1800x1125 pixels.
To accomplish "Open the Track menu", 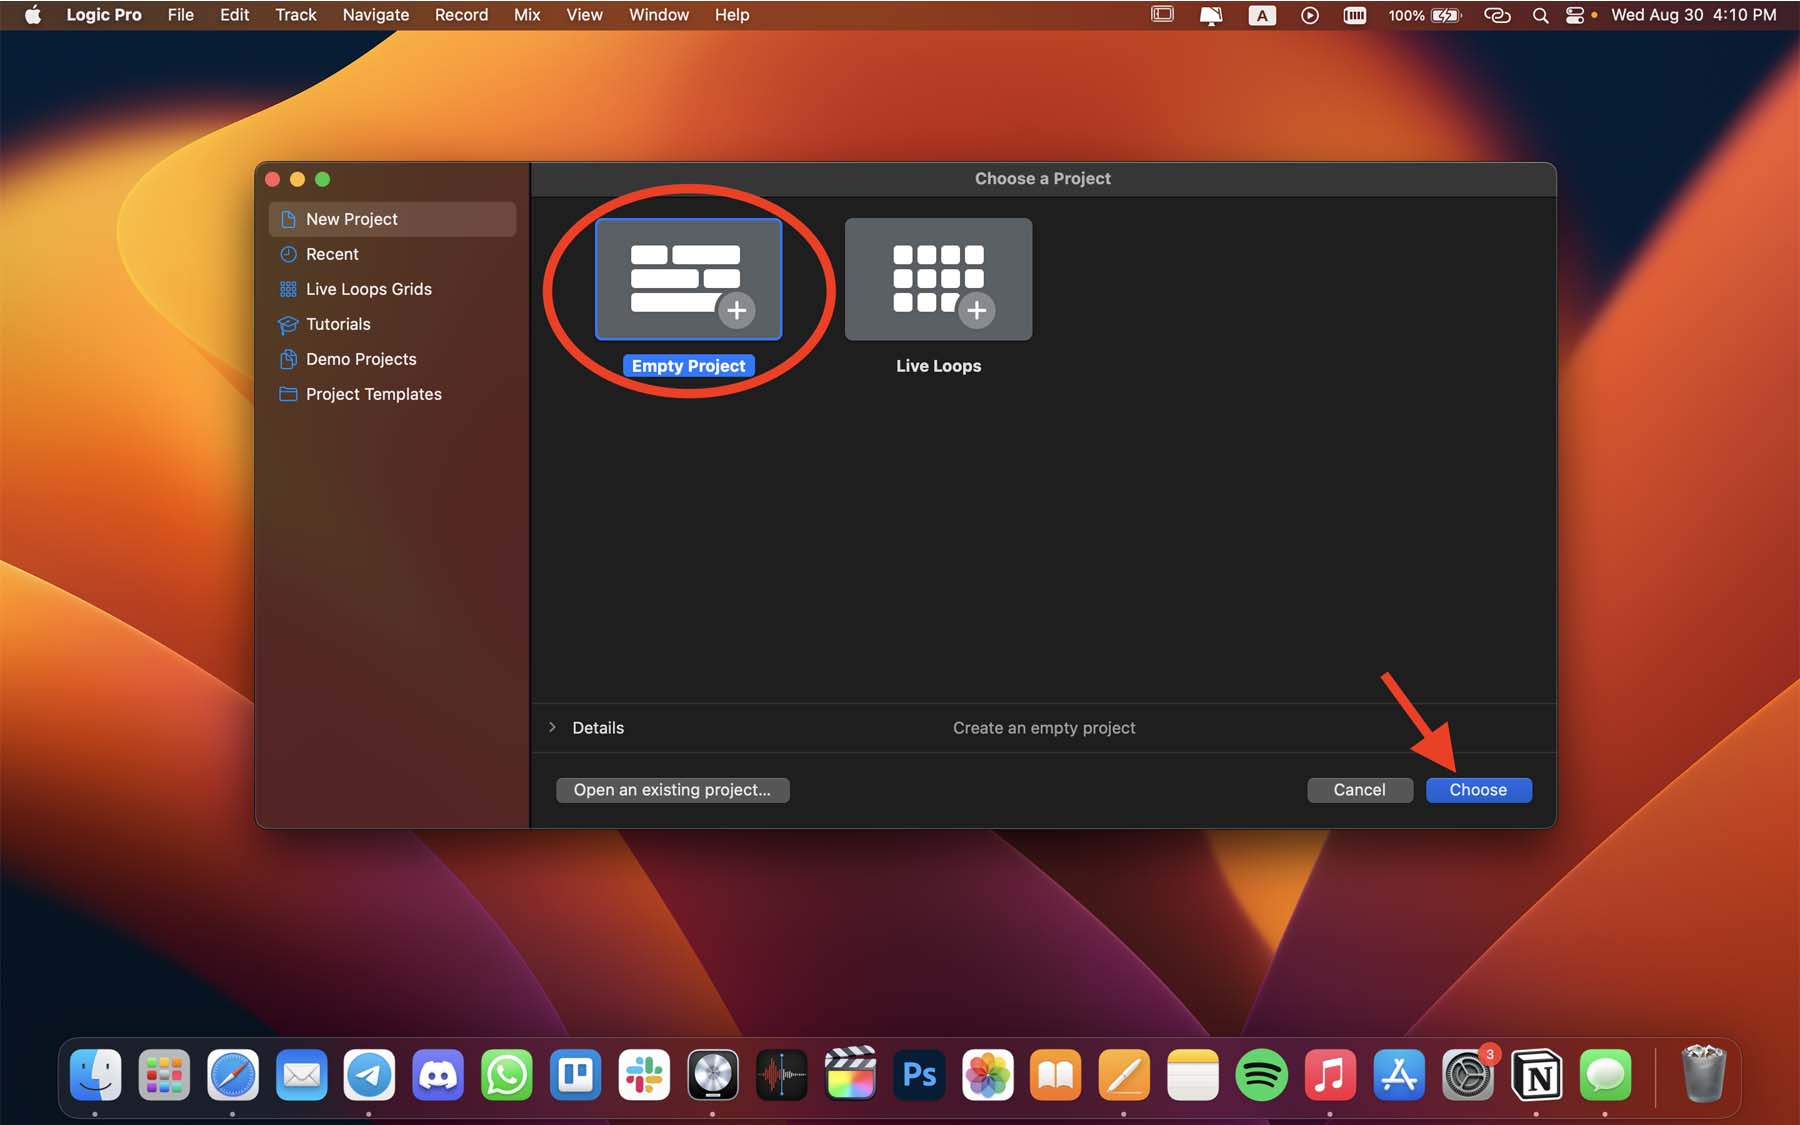I will coord(296,15).
